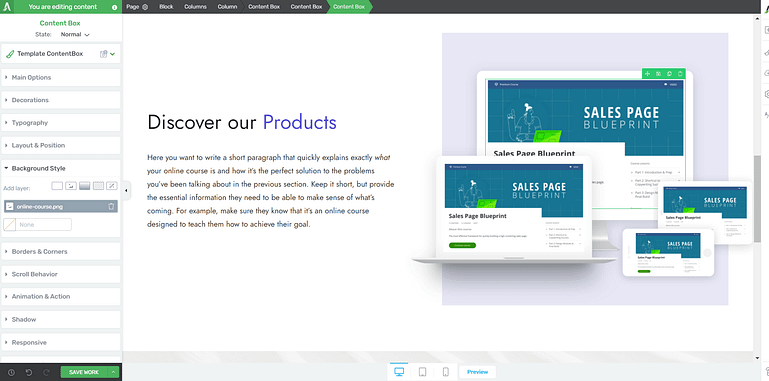Image resolution: width=769 pixels, height=381 pixels.
Task: Click the None color swatch
Action: pyautogui.click(x=9, y=225)
